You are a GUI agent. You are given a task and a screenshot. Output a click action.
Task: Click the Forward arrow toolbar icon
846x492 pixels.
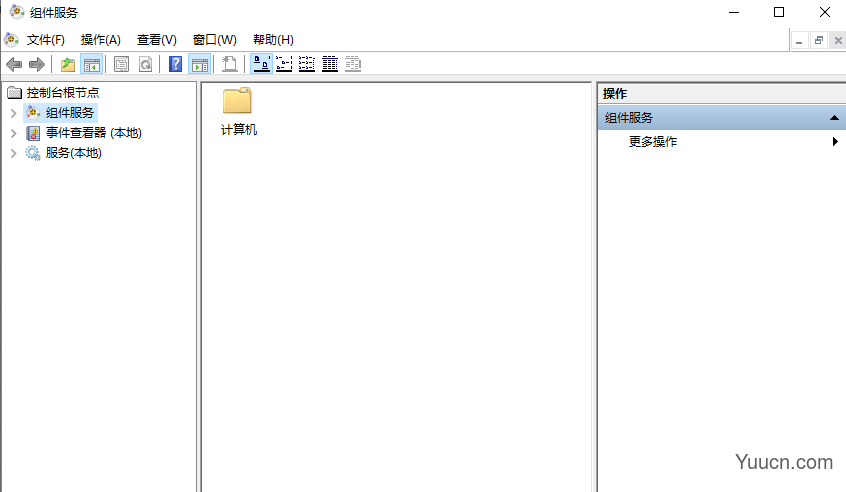click(x=37, y=65)
